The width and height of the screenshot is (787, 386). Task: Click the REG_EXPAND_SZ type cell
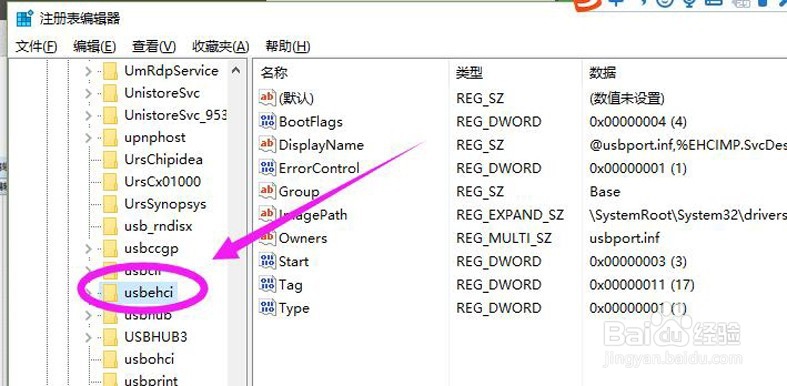point(510,214)
